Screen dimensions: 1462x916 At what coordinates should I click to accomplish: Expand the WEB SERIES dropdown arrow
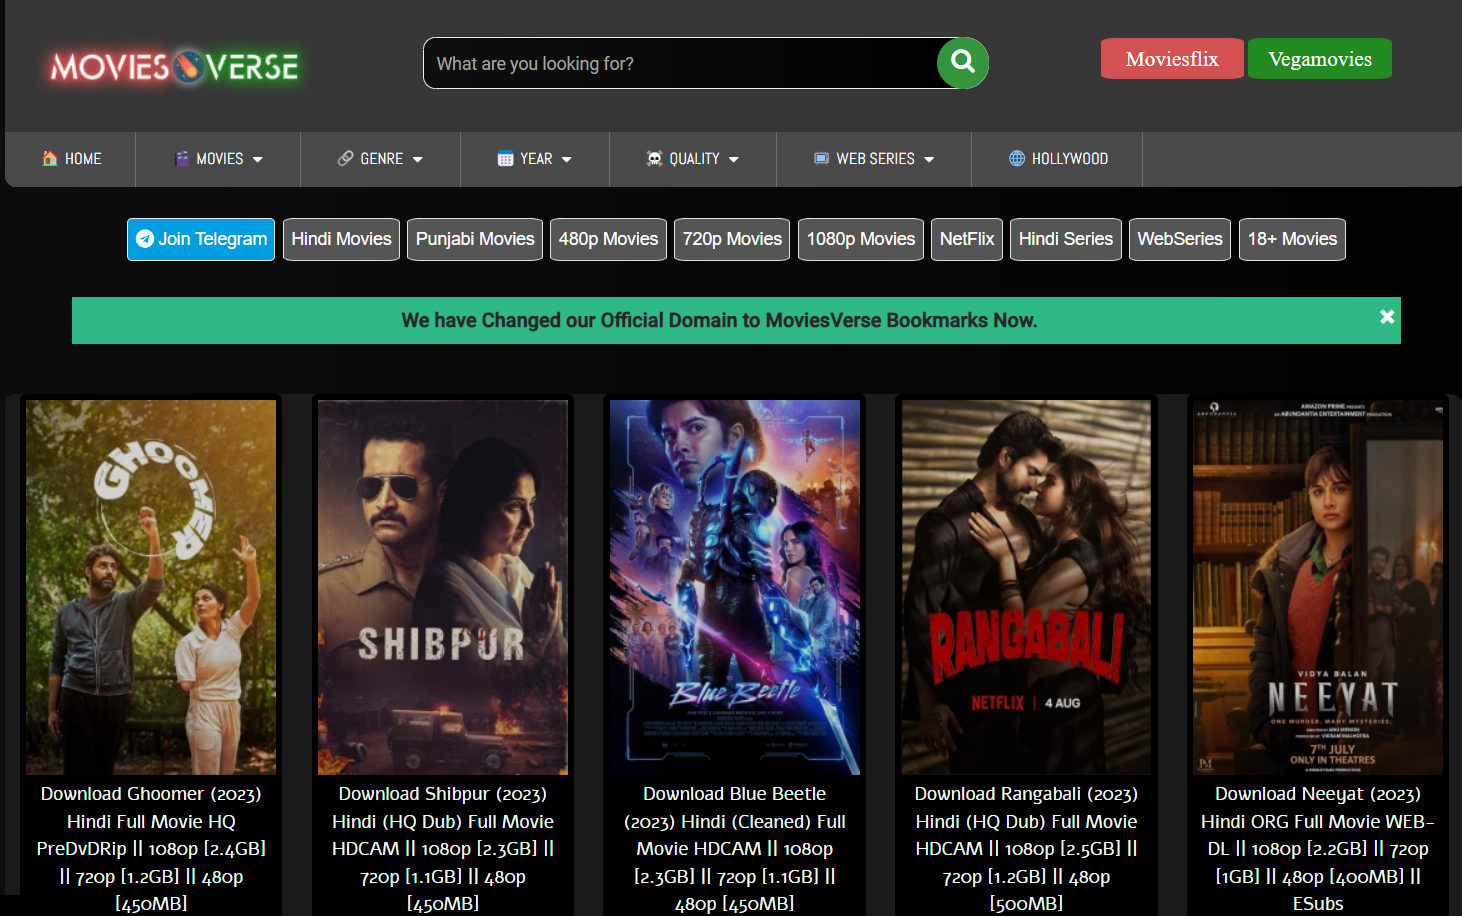(x=929, y=160)
